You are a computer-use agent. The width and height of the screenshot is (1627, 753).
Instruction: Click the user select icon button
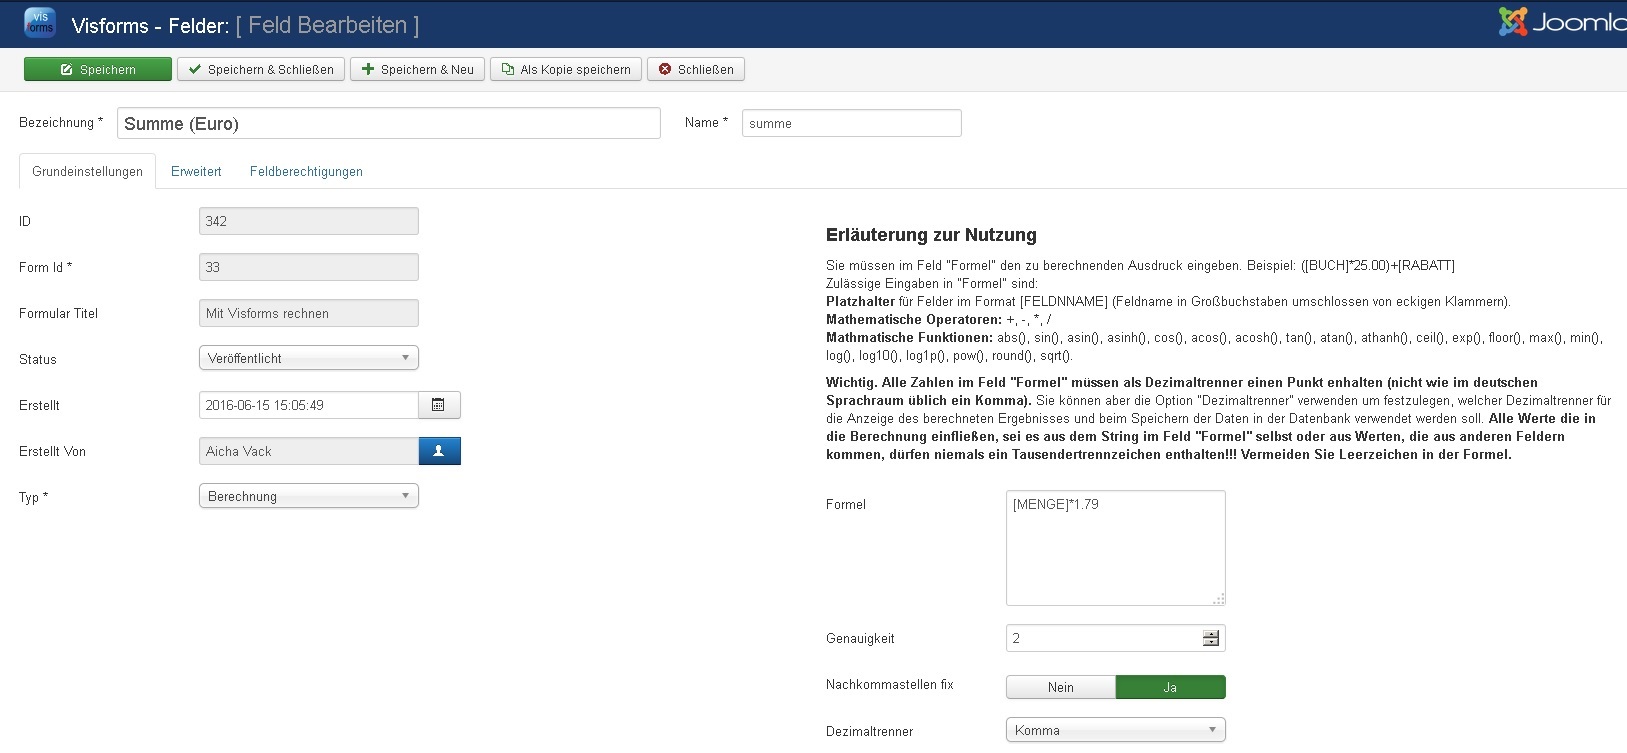439,451
